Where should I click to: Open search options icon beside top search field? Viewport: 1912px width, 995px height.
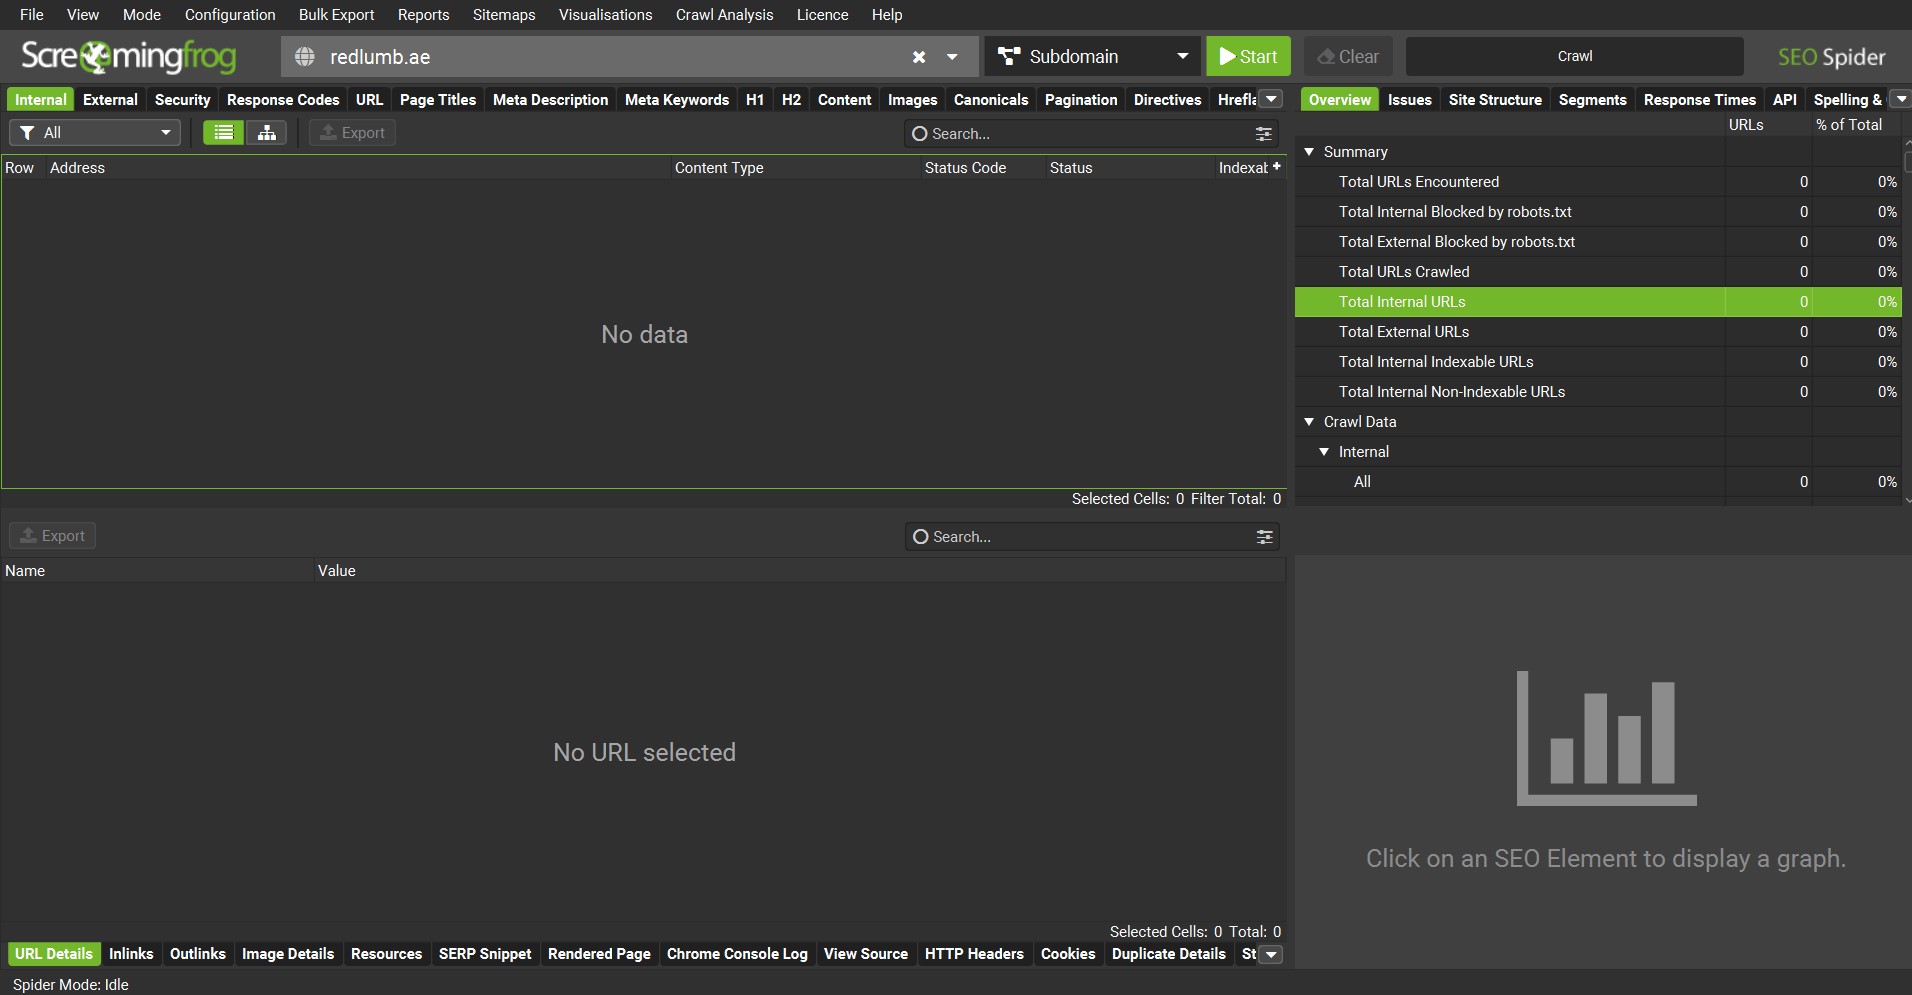point(1263,133)
